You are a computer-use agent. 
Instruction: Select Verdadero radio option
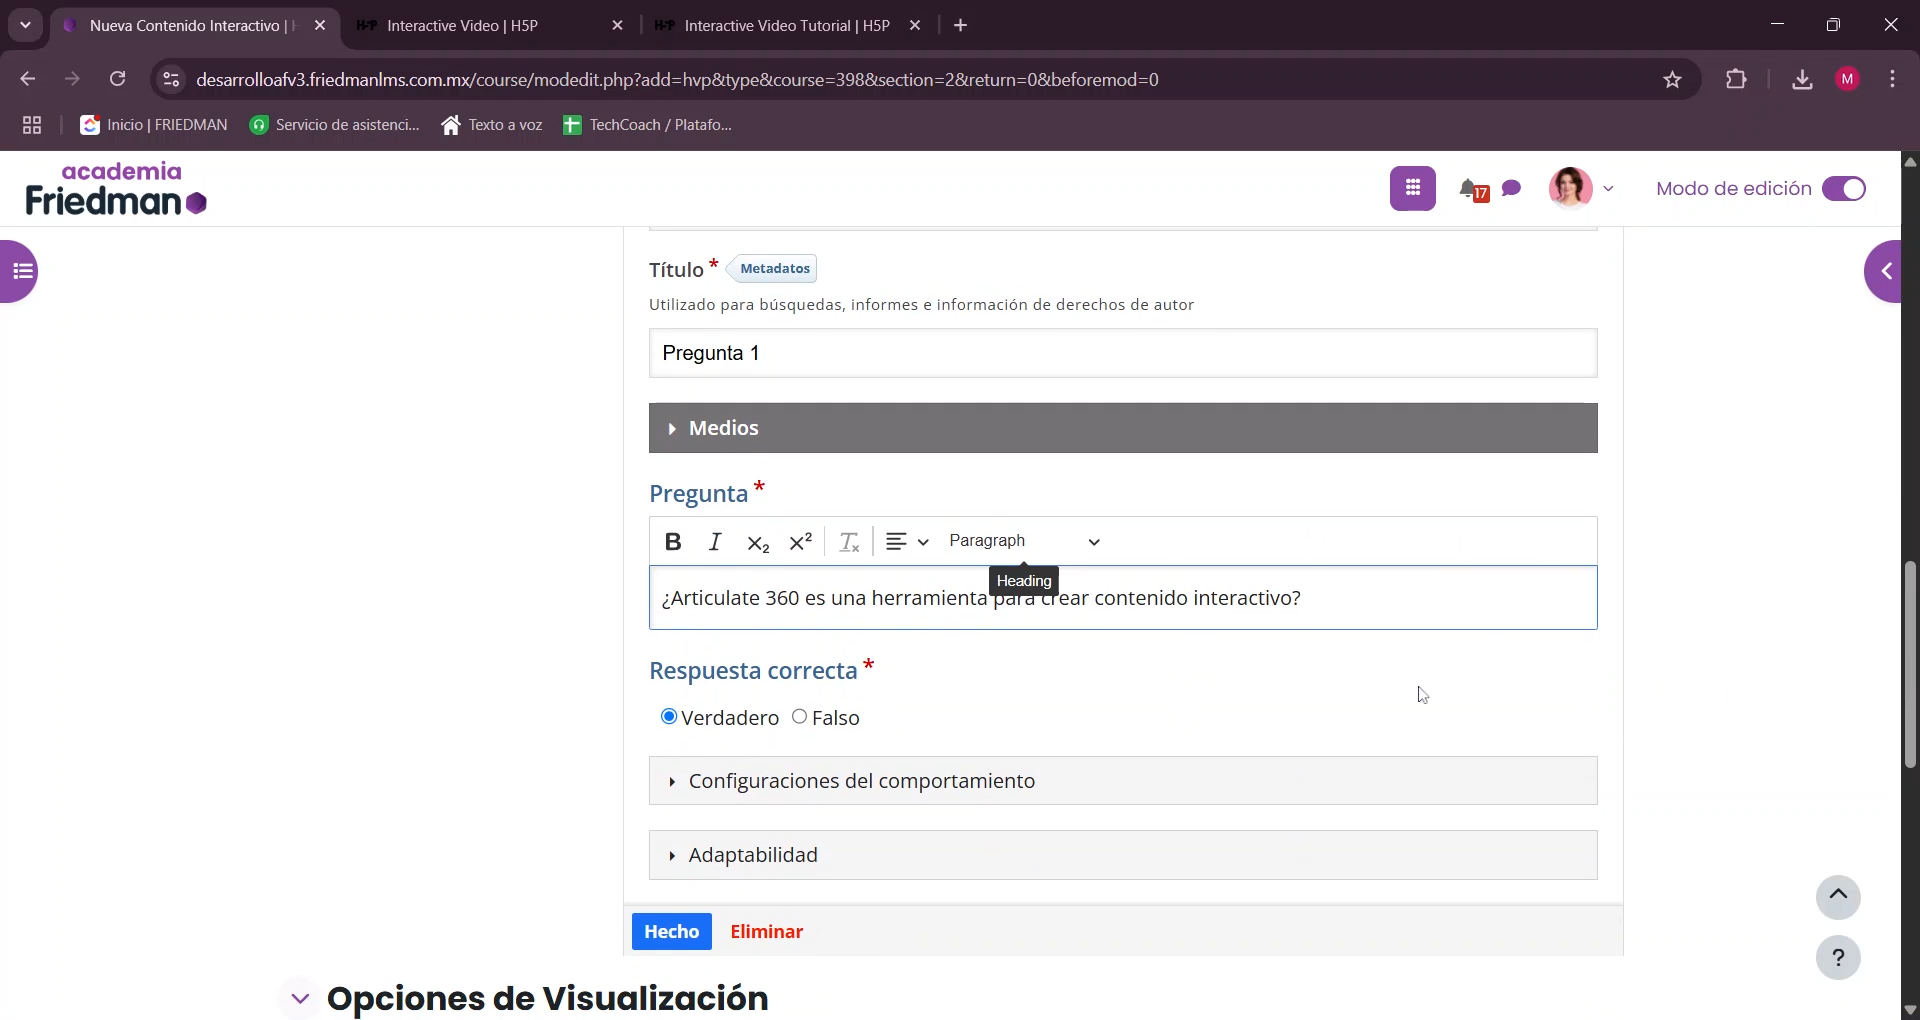point(669,717)
